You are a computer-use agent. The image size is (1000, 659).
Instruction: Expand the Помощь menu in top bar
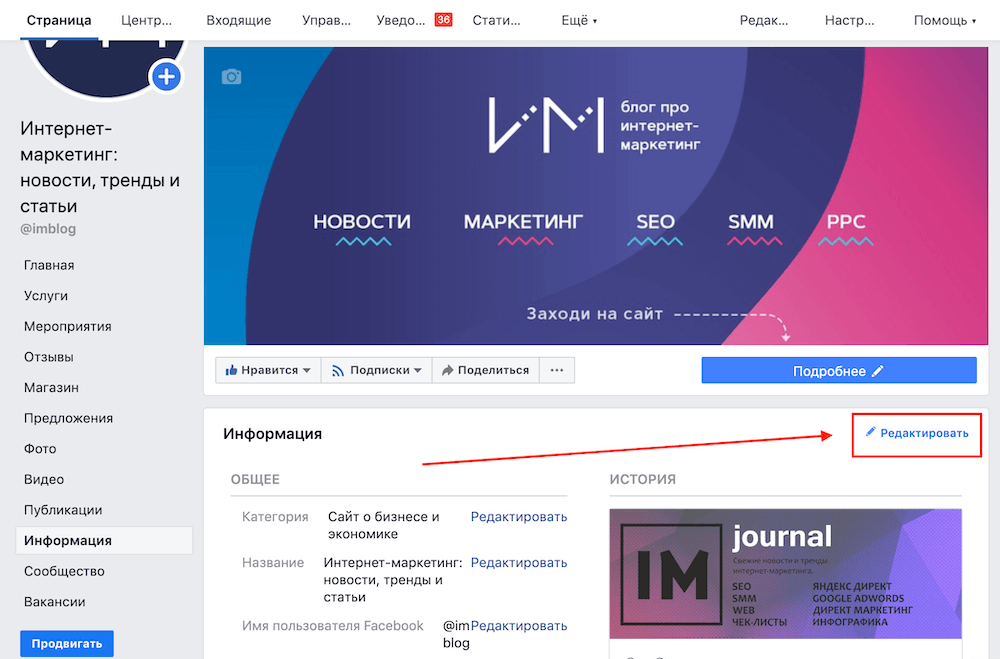pos(945,20)
